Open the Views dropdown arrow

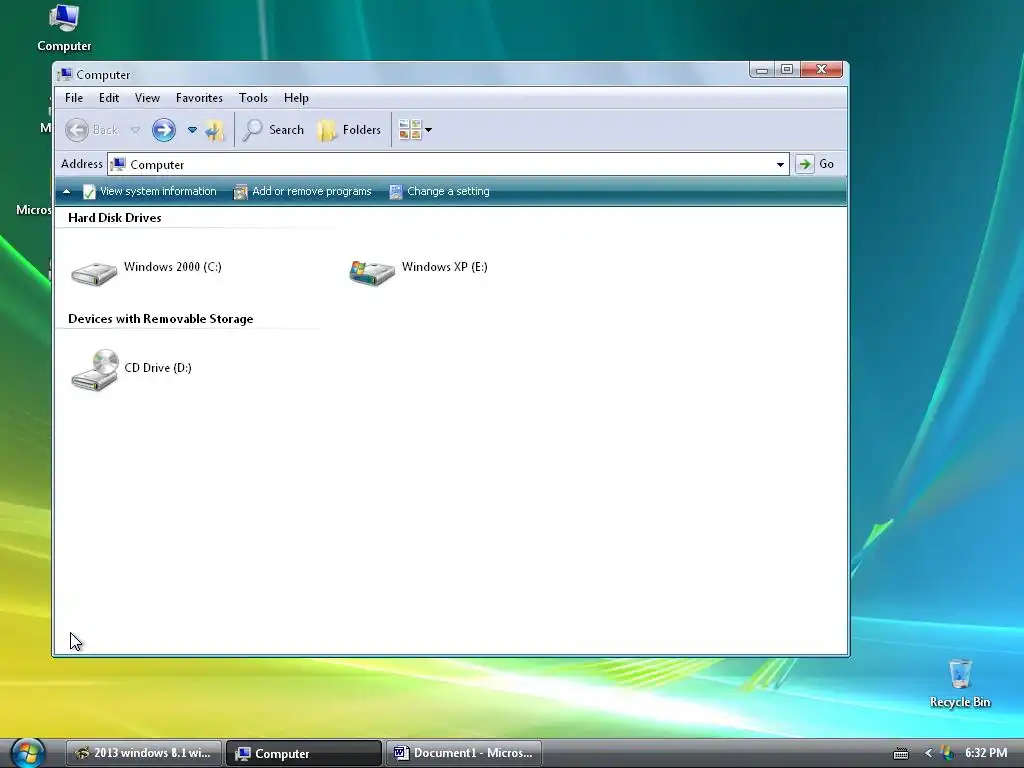coord(428,130)
